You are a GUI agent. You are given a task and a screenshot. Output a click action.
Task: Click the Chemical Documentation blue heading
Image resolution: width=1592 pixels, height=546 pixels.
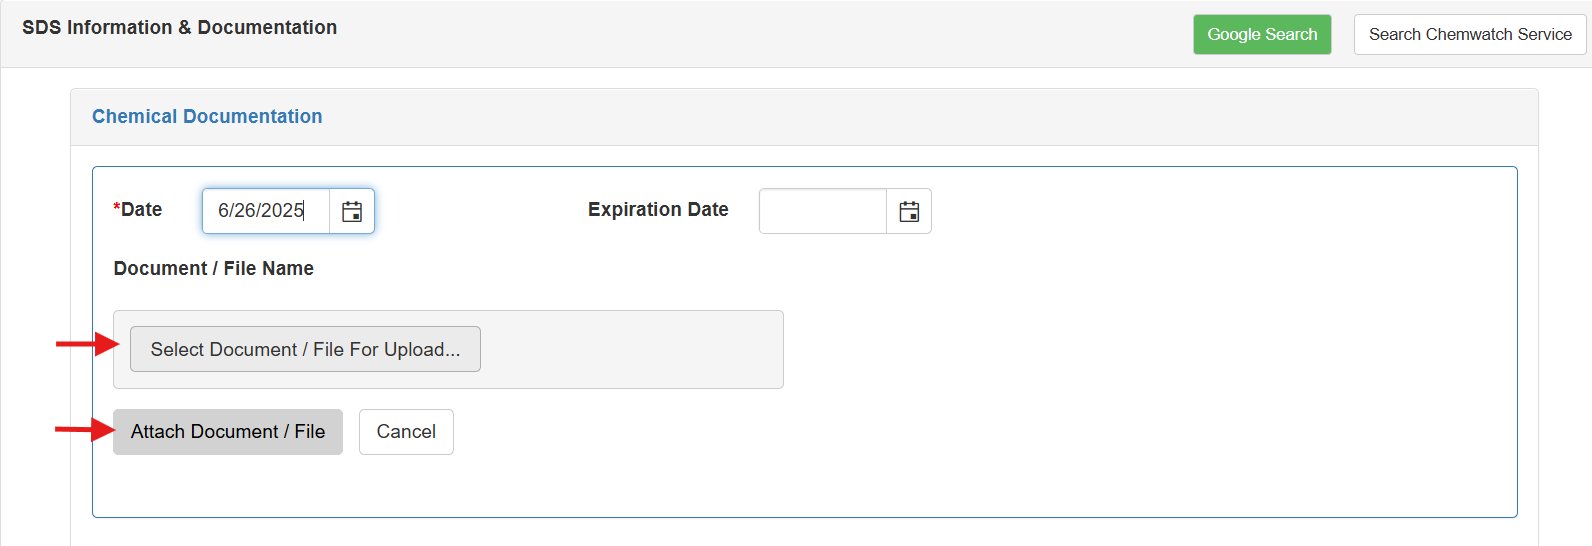coord(207,116)
